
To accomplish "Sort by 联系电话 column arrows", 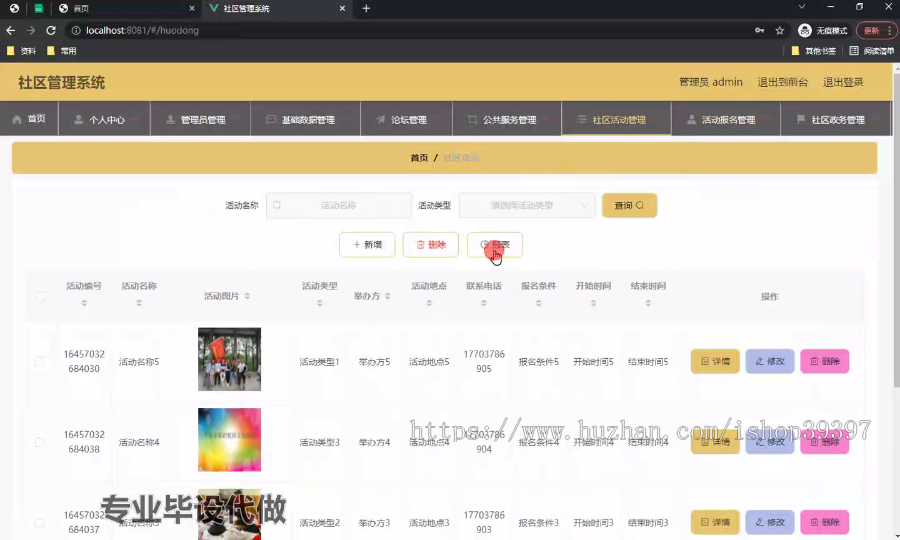I will coord(484,303).
